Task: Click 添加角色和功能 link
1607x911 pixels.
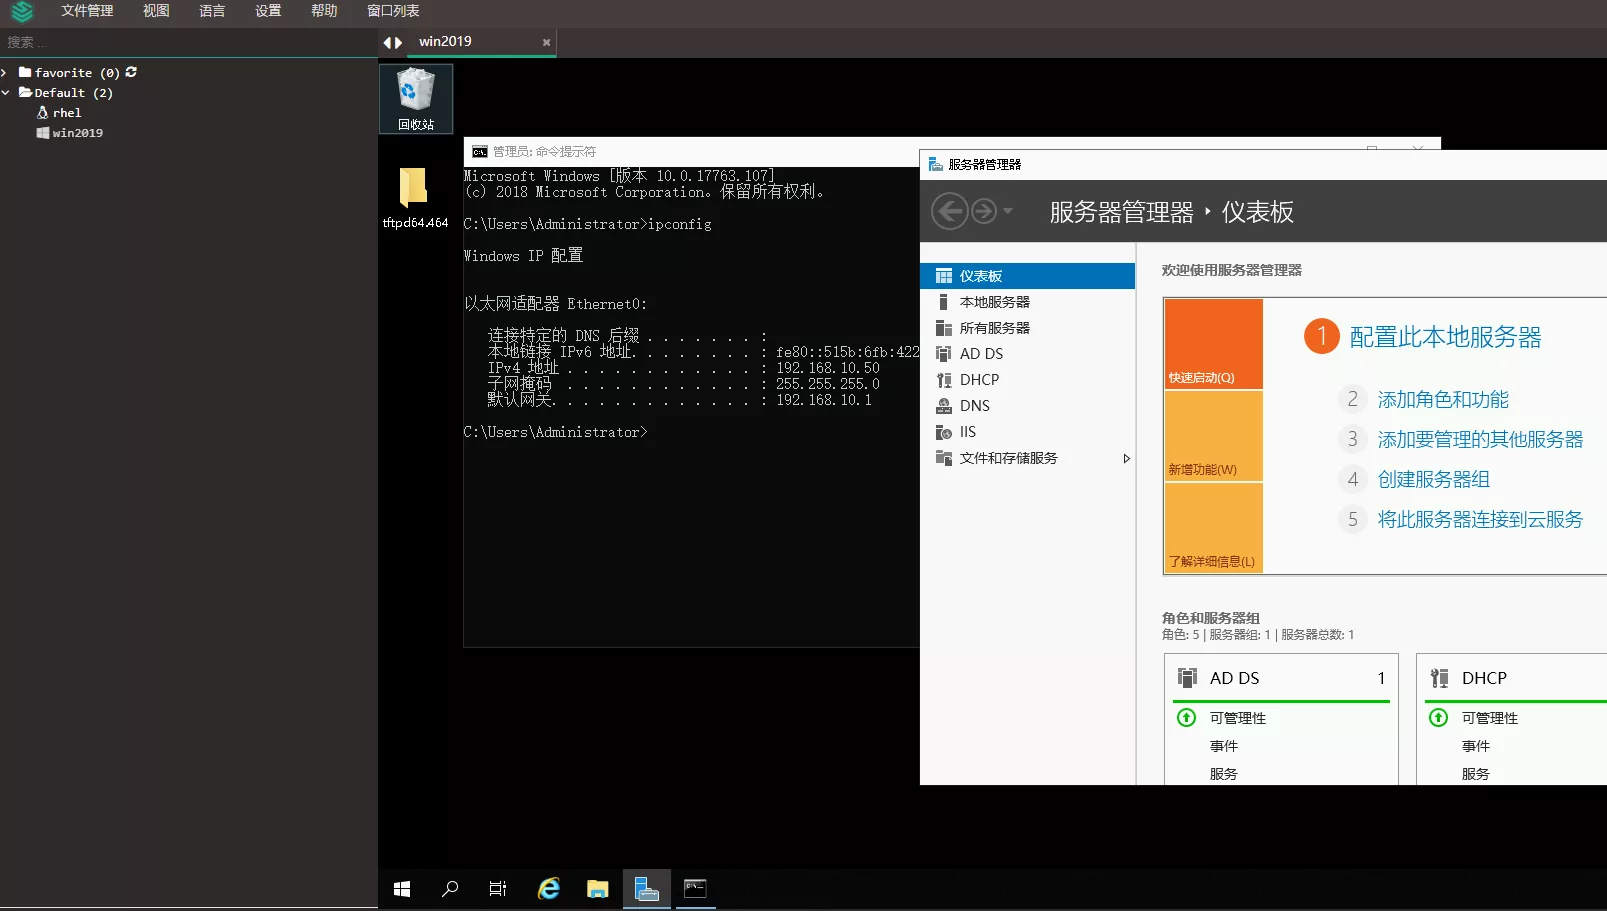Action: point(1442,400)
